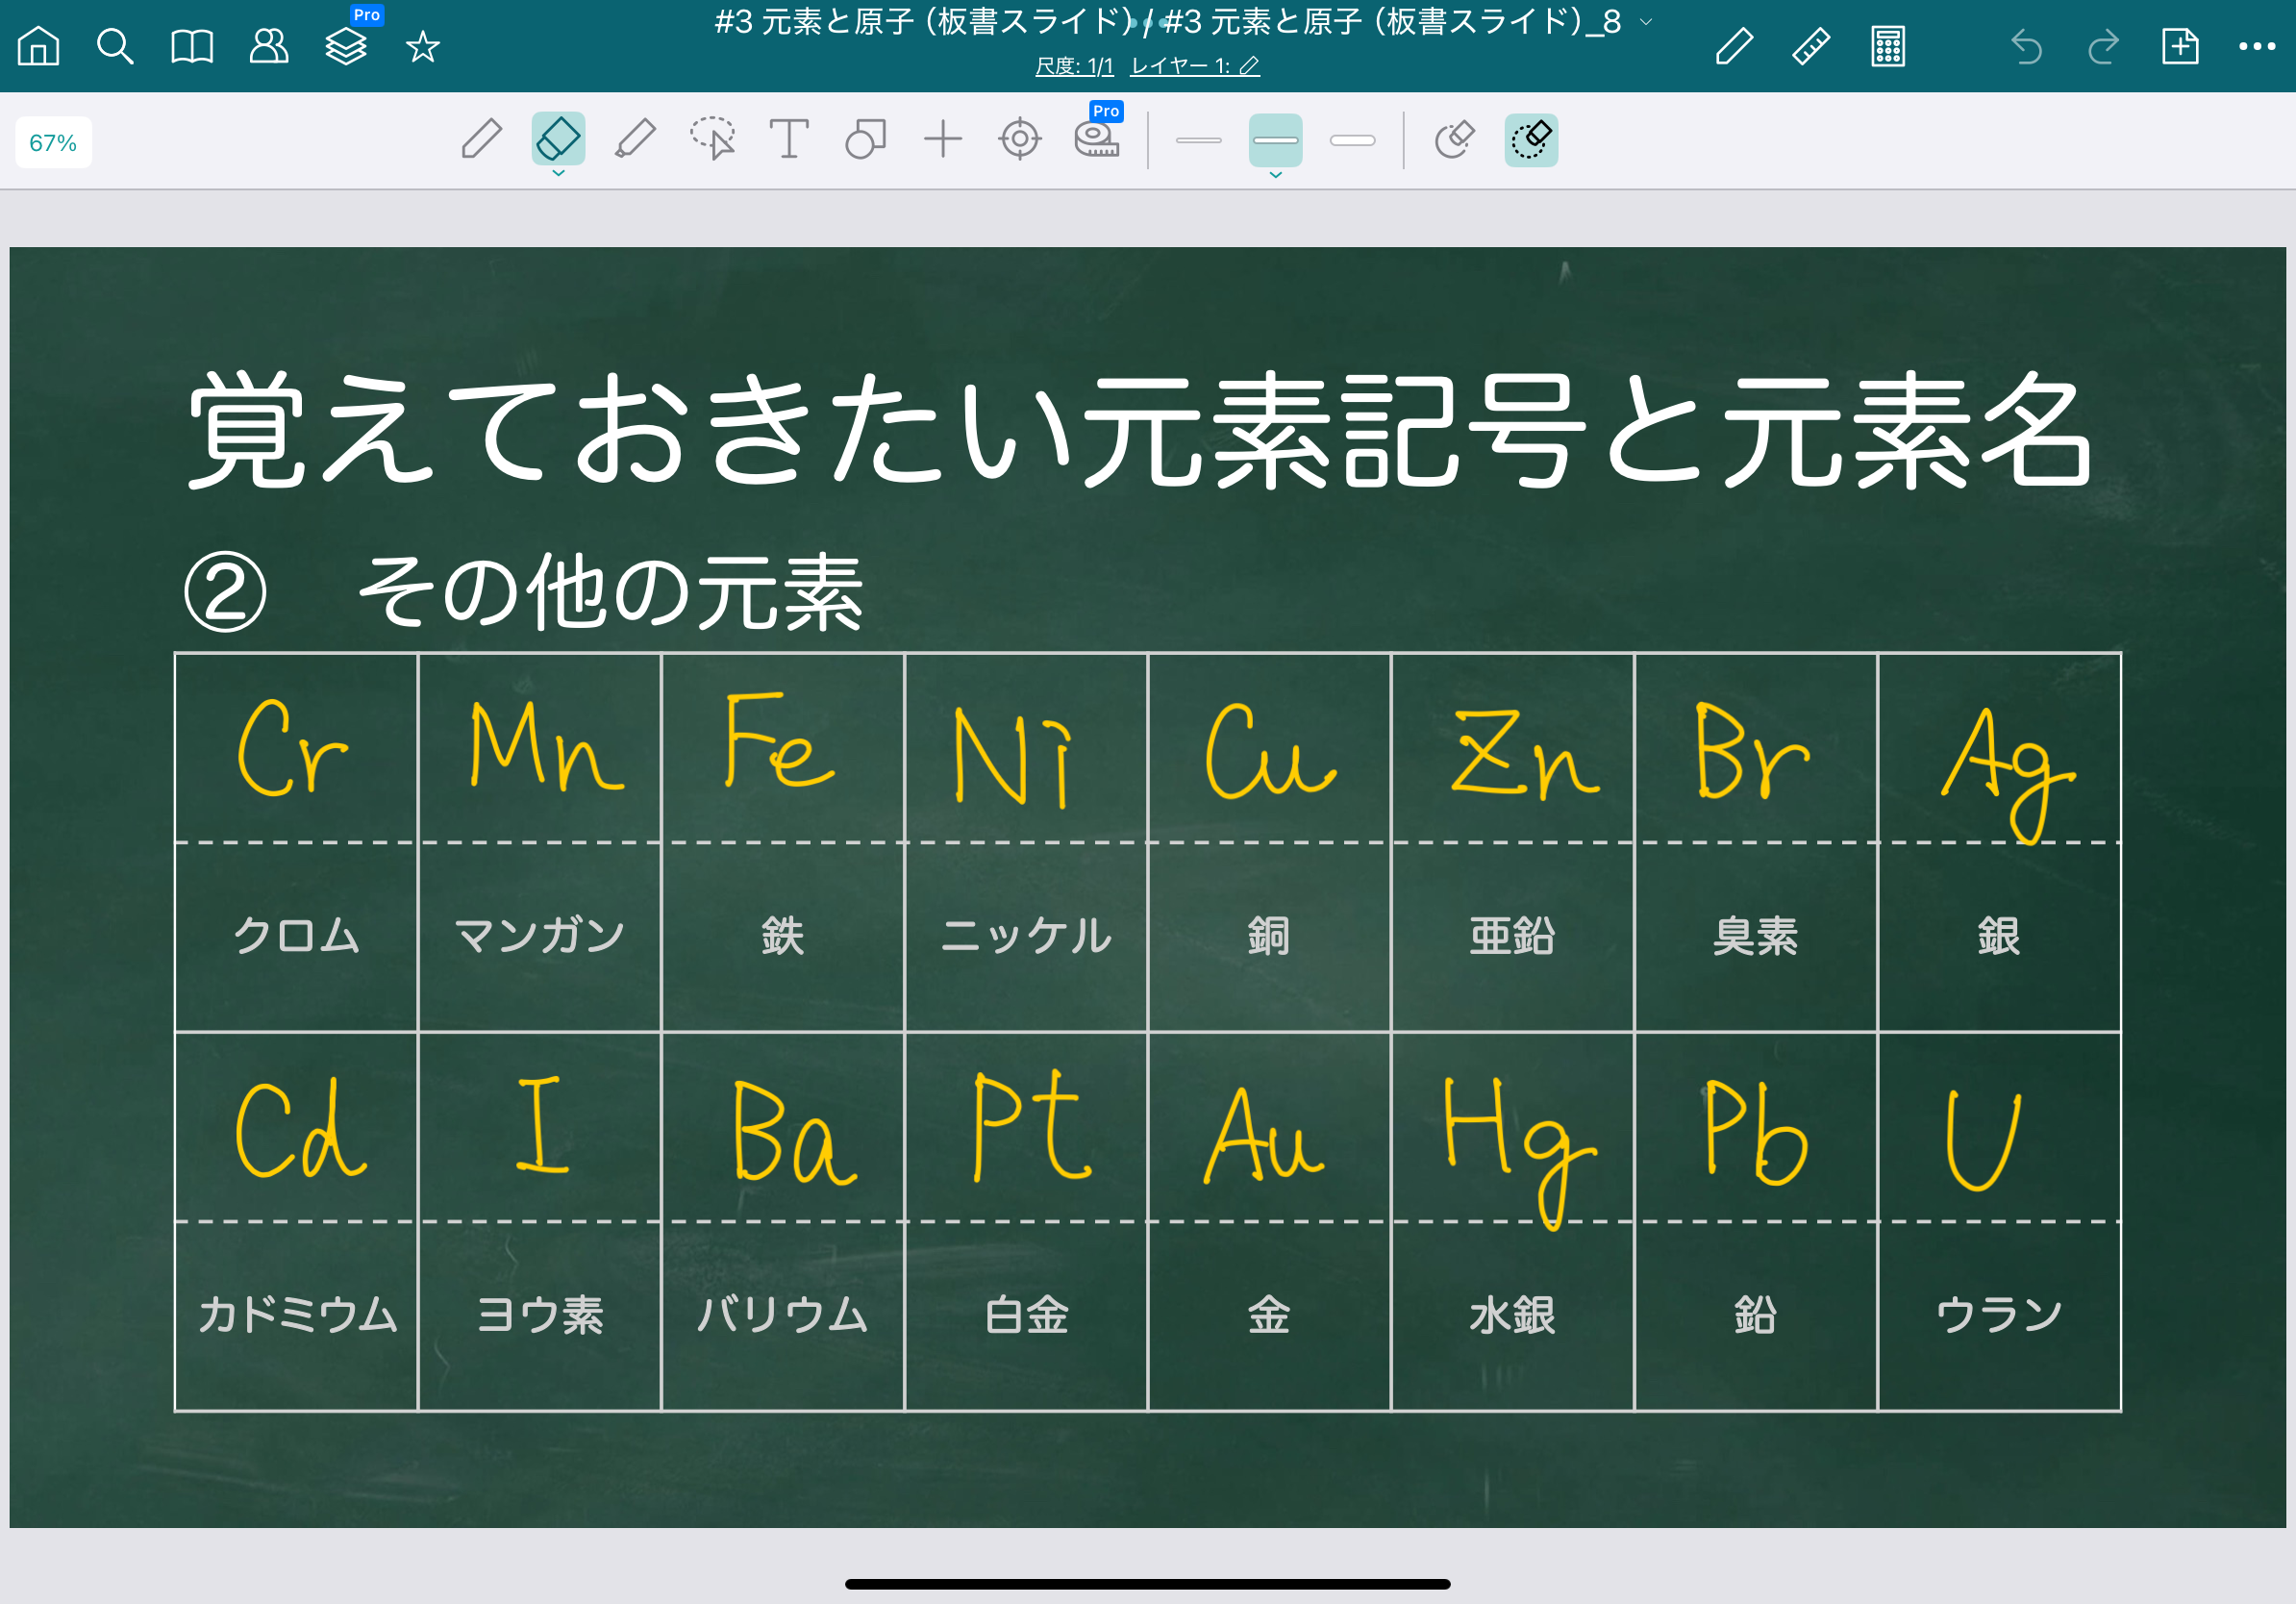Toggle the ruler tool on
2296x1604 pixels.
coord(1810,46)
